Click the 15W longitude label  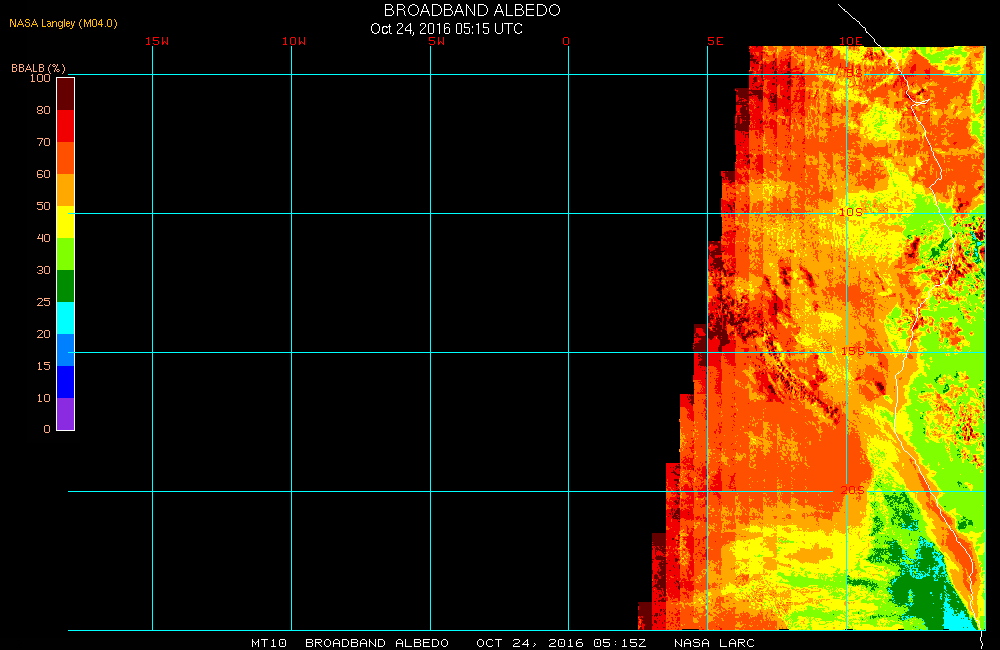coord(156,41)
